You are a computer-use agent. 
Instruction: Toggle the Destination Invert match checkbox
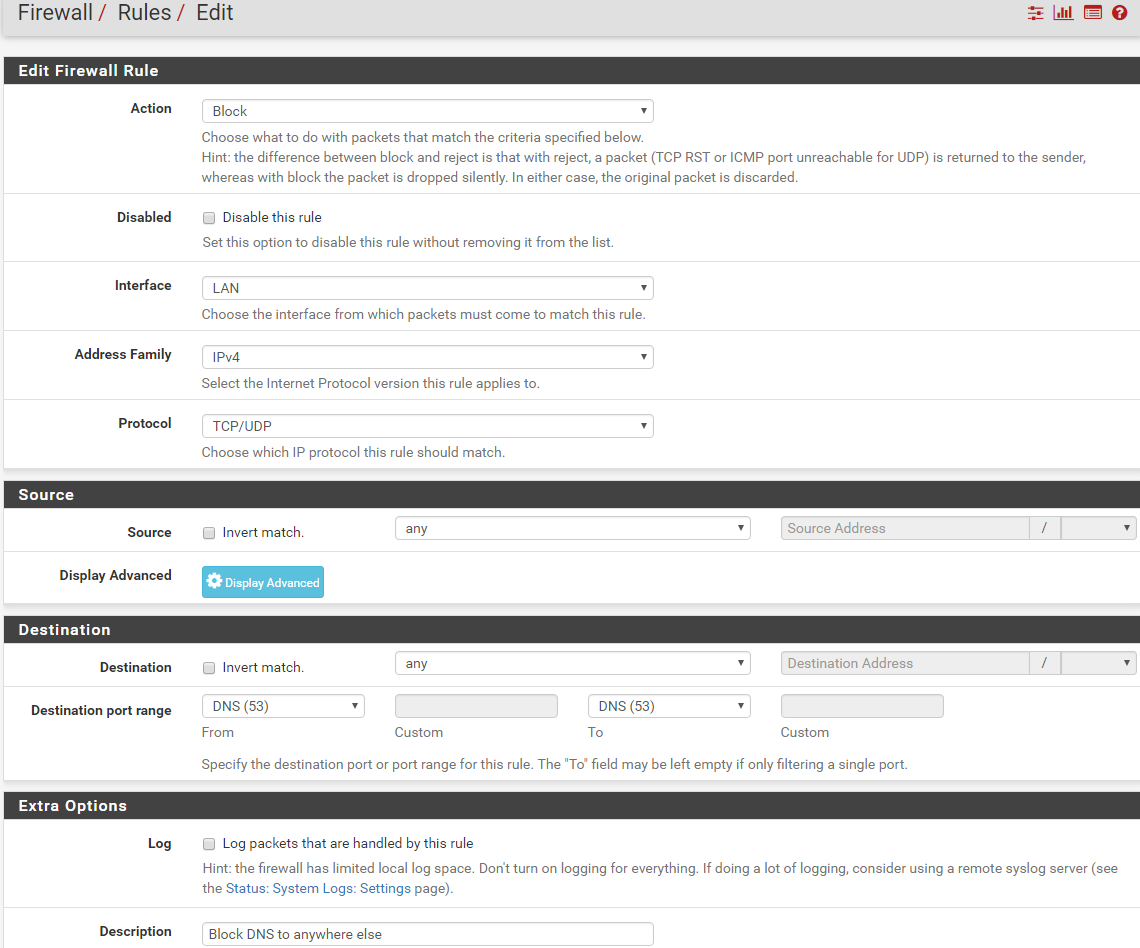coord(209,668)
